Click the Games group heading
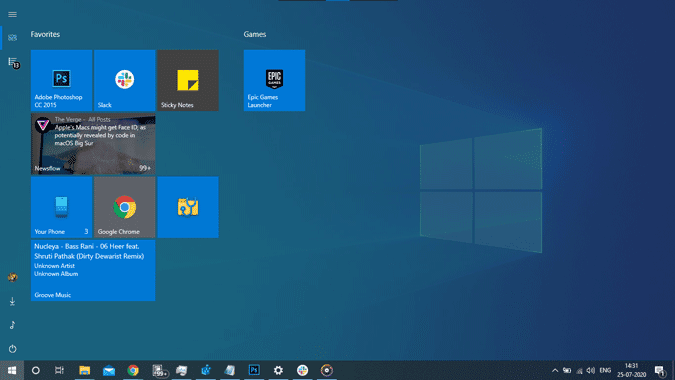 (x=255, y=34)
